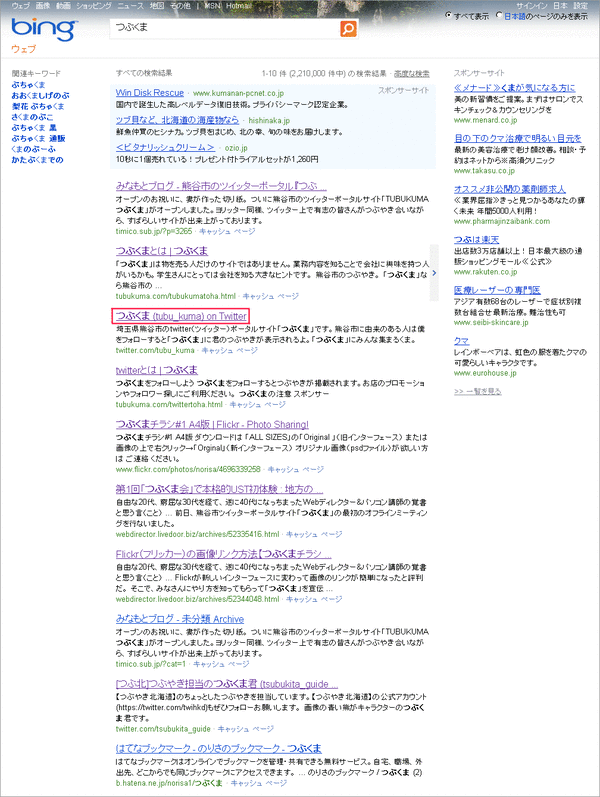600x797 pixels.
Task: Open キャッシュ ページ for timico.sub.jp/?p=3265
Action: click(227, 231)
